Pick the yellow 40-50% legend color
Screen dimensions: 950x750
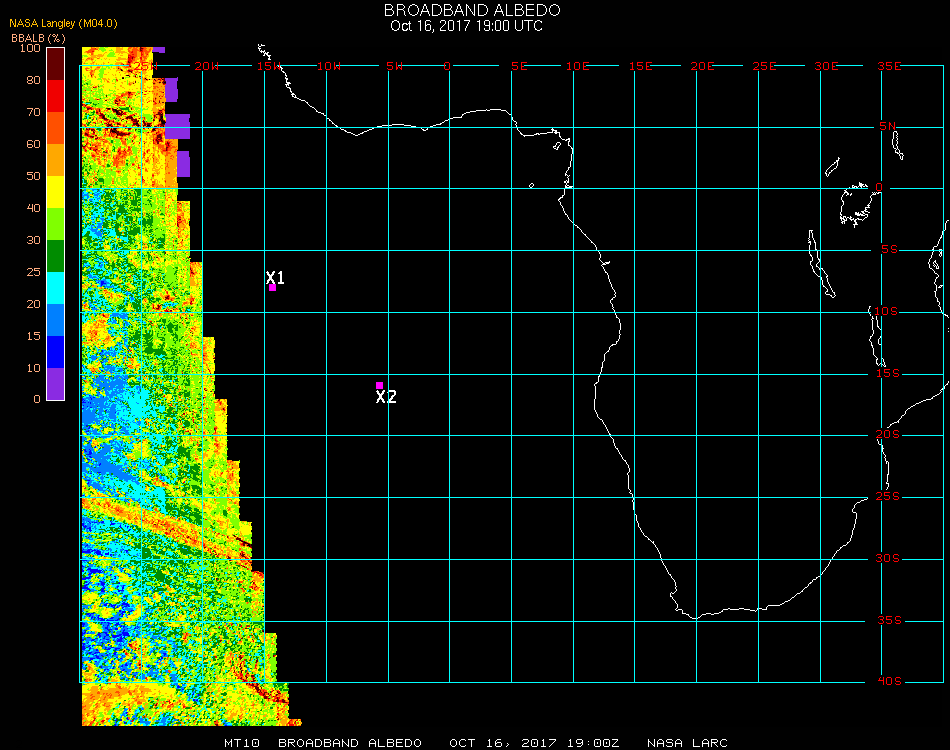[56, 192]
